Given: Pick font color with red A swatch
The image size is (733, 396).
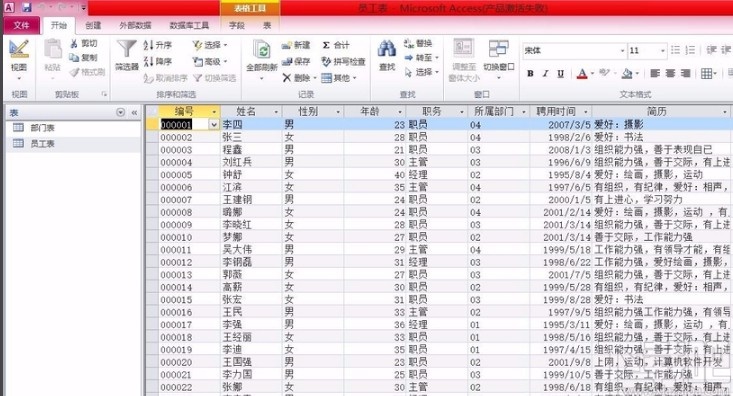Looking at the screenshot, I should 582,73.
